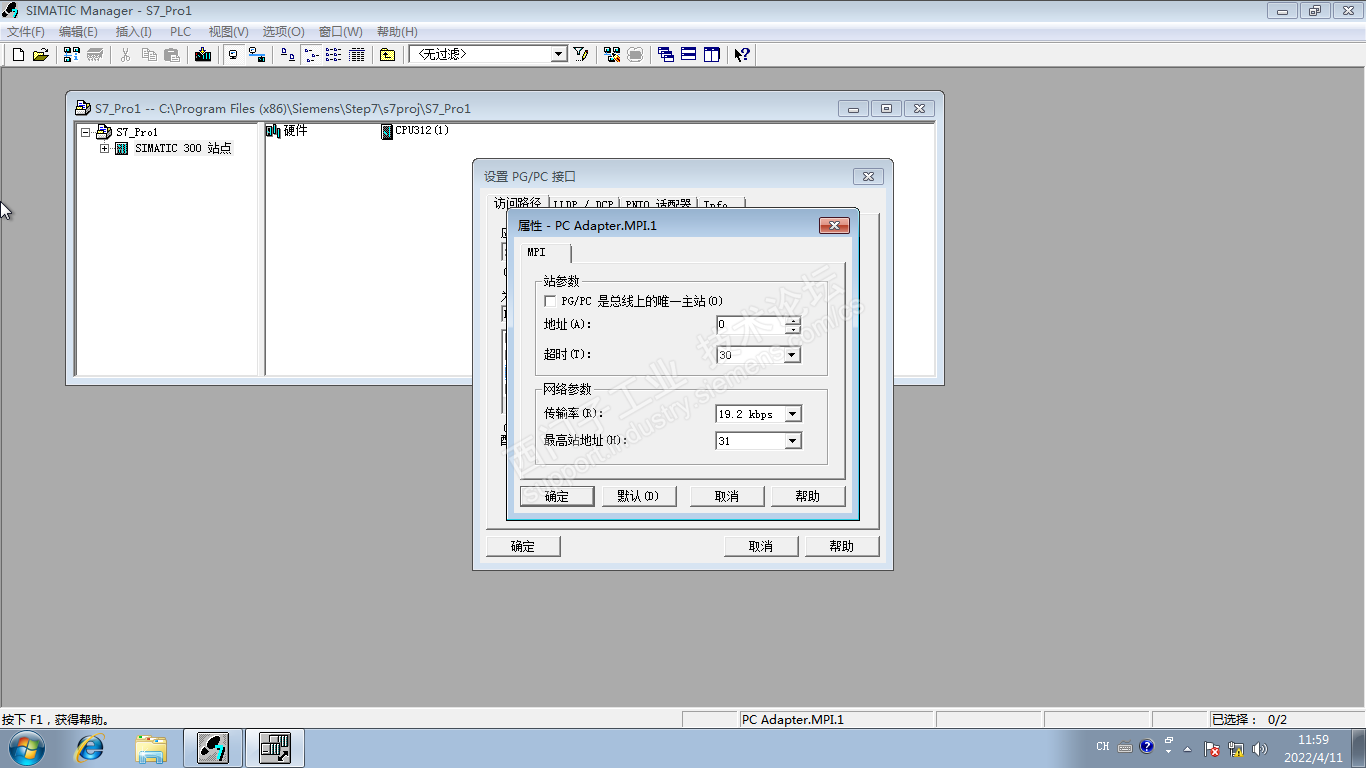The image size is (1366, 768).
Task: Click the grayed Simulate Modules icon
Action: coord(635,55)
